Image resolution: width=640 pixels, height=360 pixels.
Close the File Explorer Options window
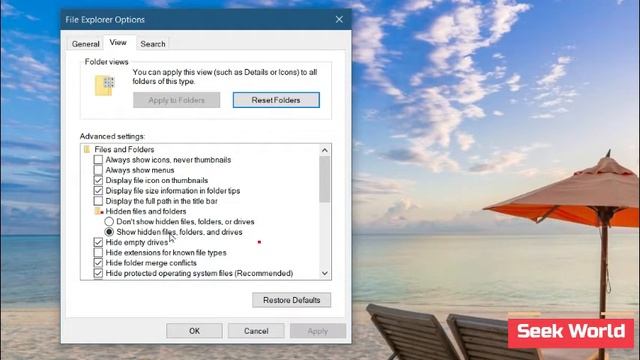tap(339, 19)
